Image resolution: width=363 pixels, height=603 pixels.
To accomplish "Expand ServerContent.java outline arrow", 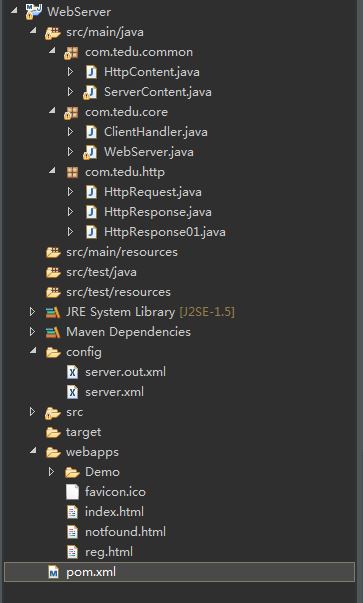I will [70, 92].
